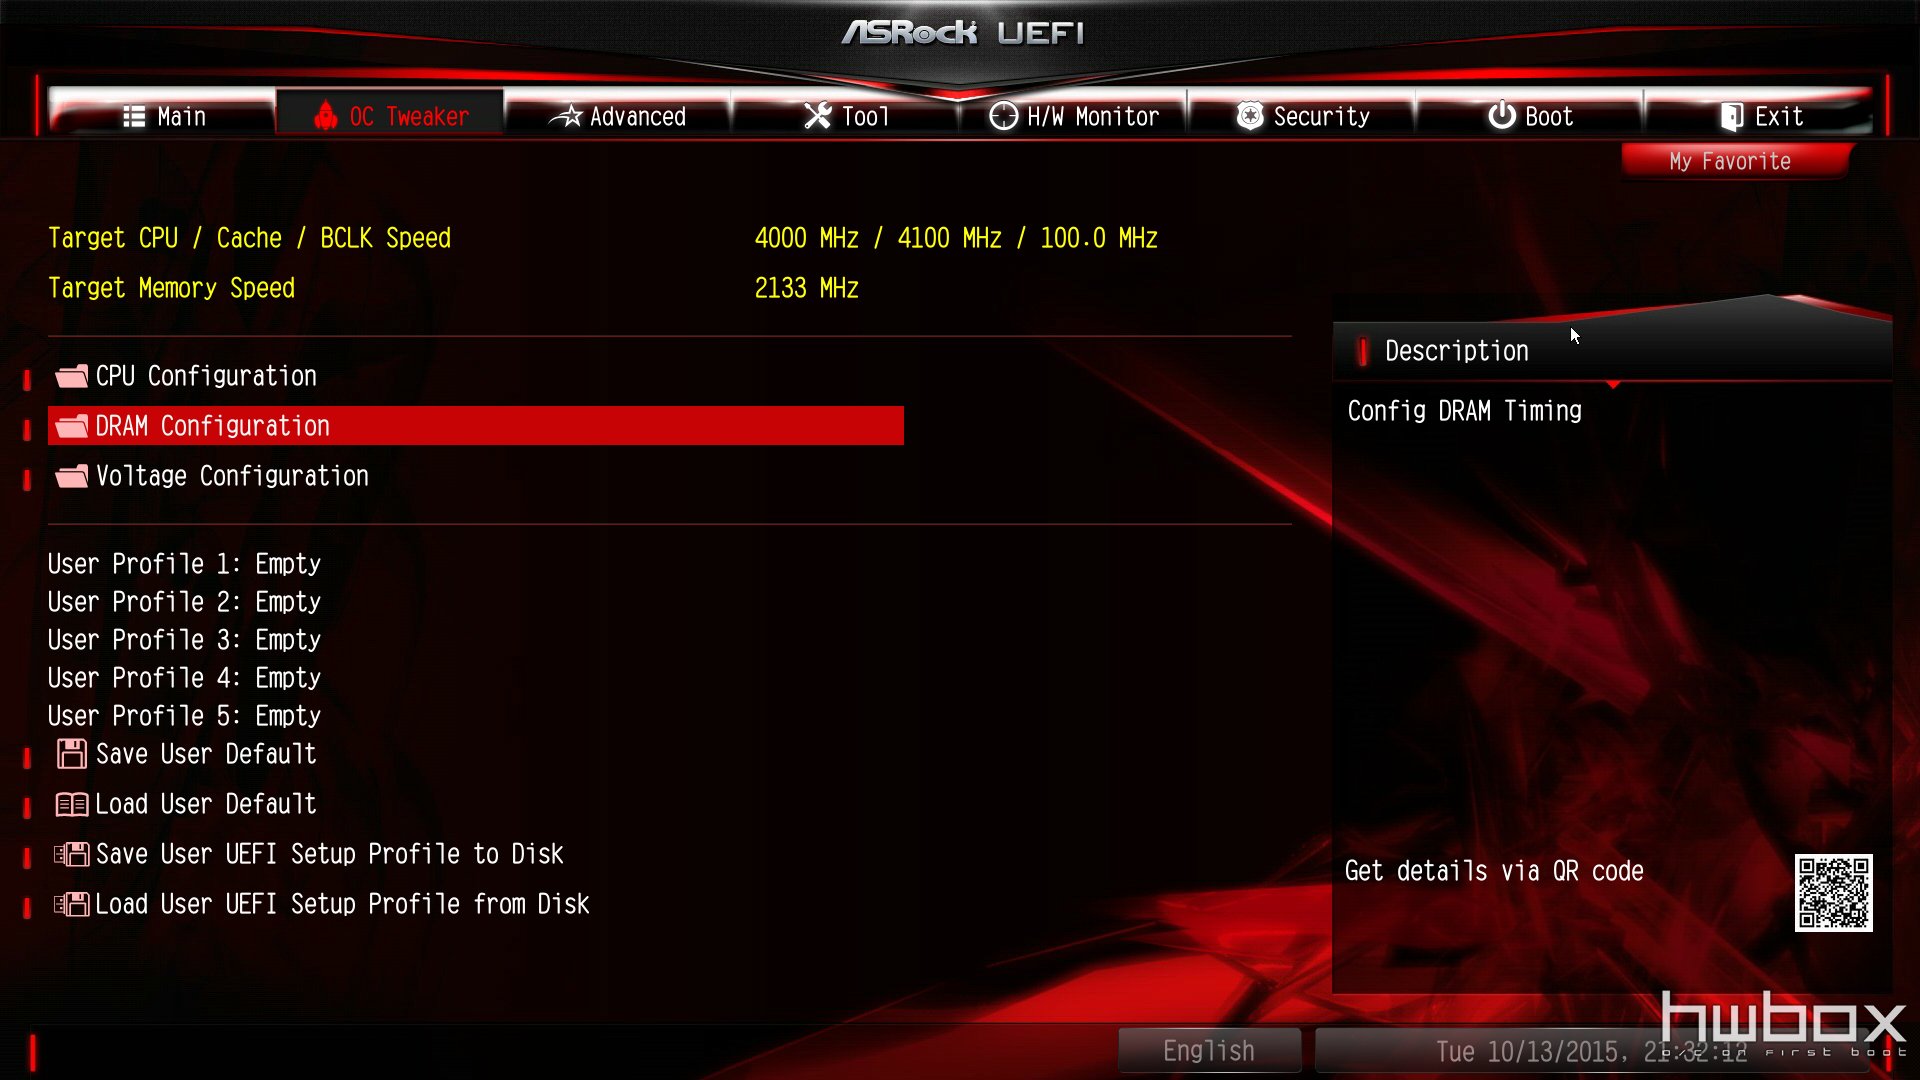Select User Profile 1 slot

point(185,563)
